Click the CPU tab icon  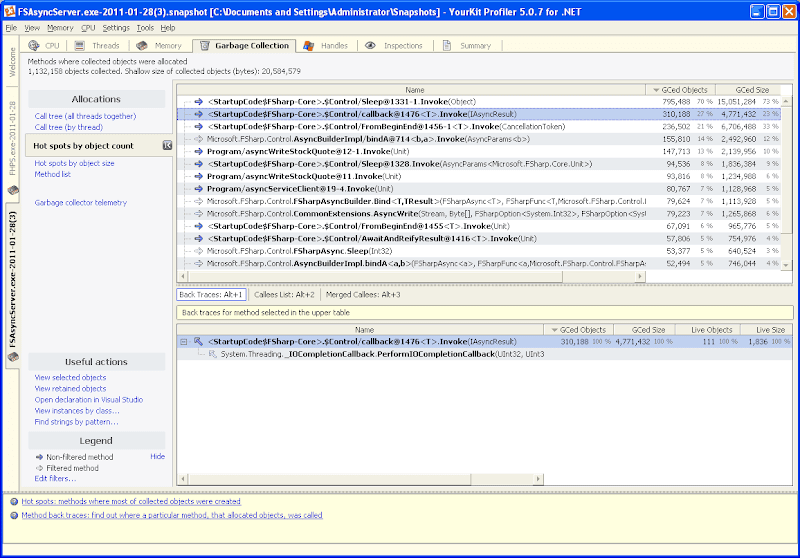[x=34, y=45]
